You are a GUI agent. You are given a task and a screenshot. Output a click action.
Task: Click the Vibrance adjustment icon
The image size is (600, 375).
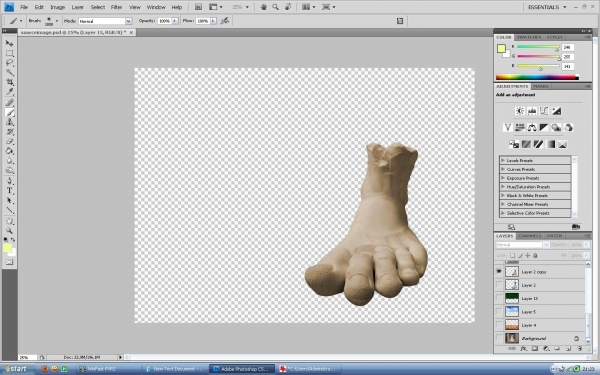tap(507, 127)
